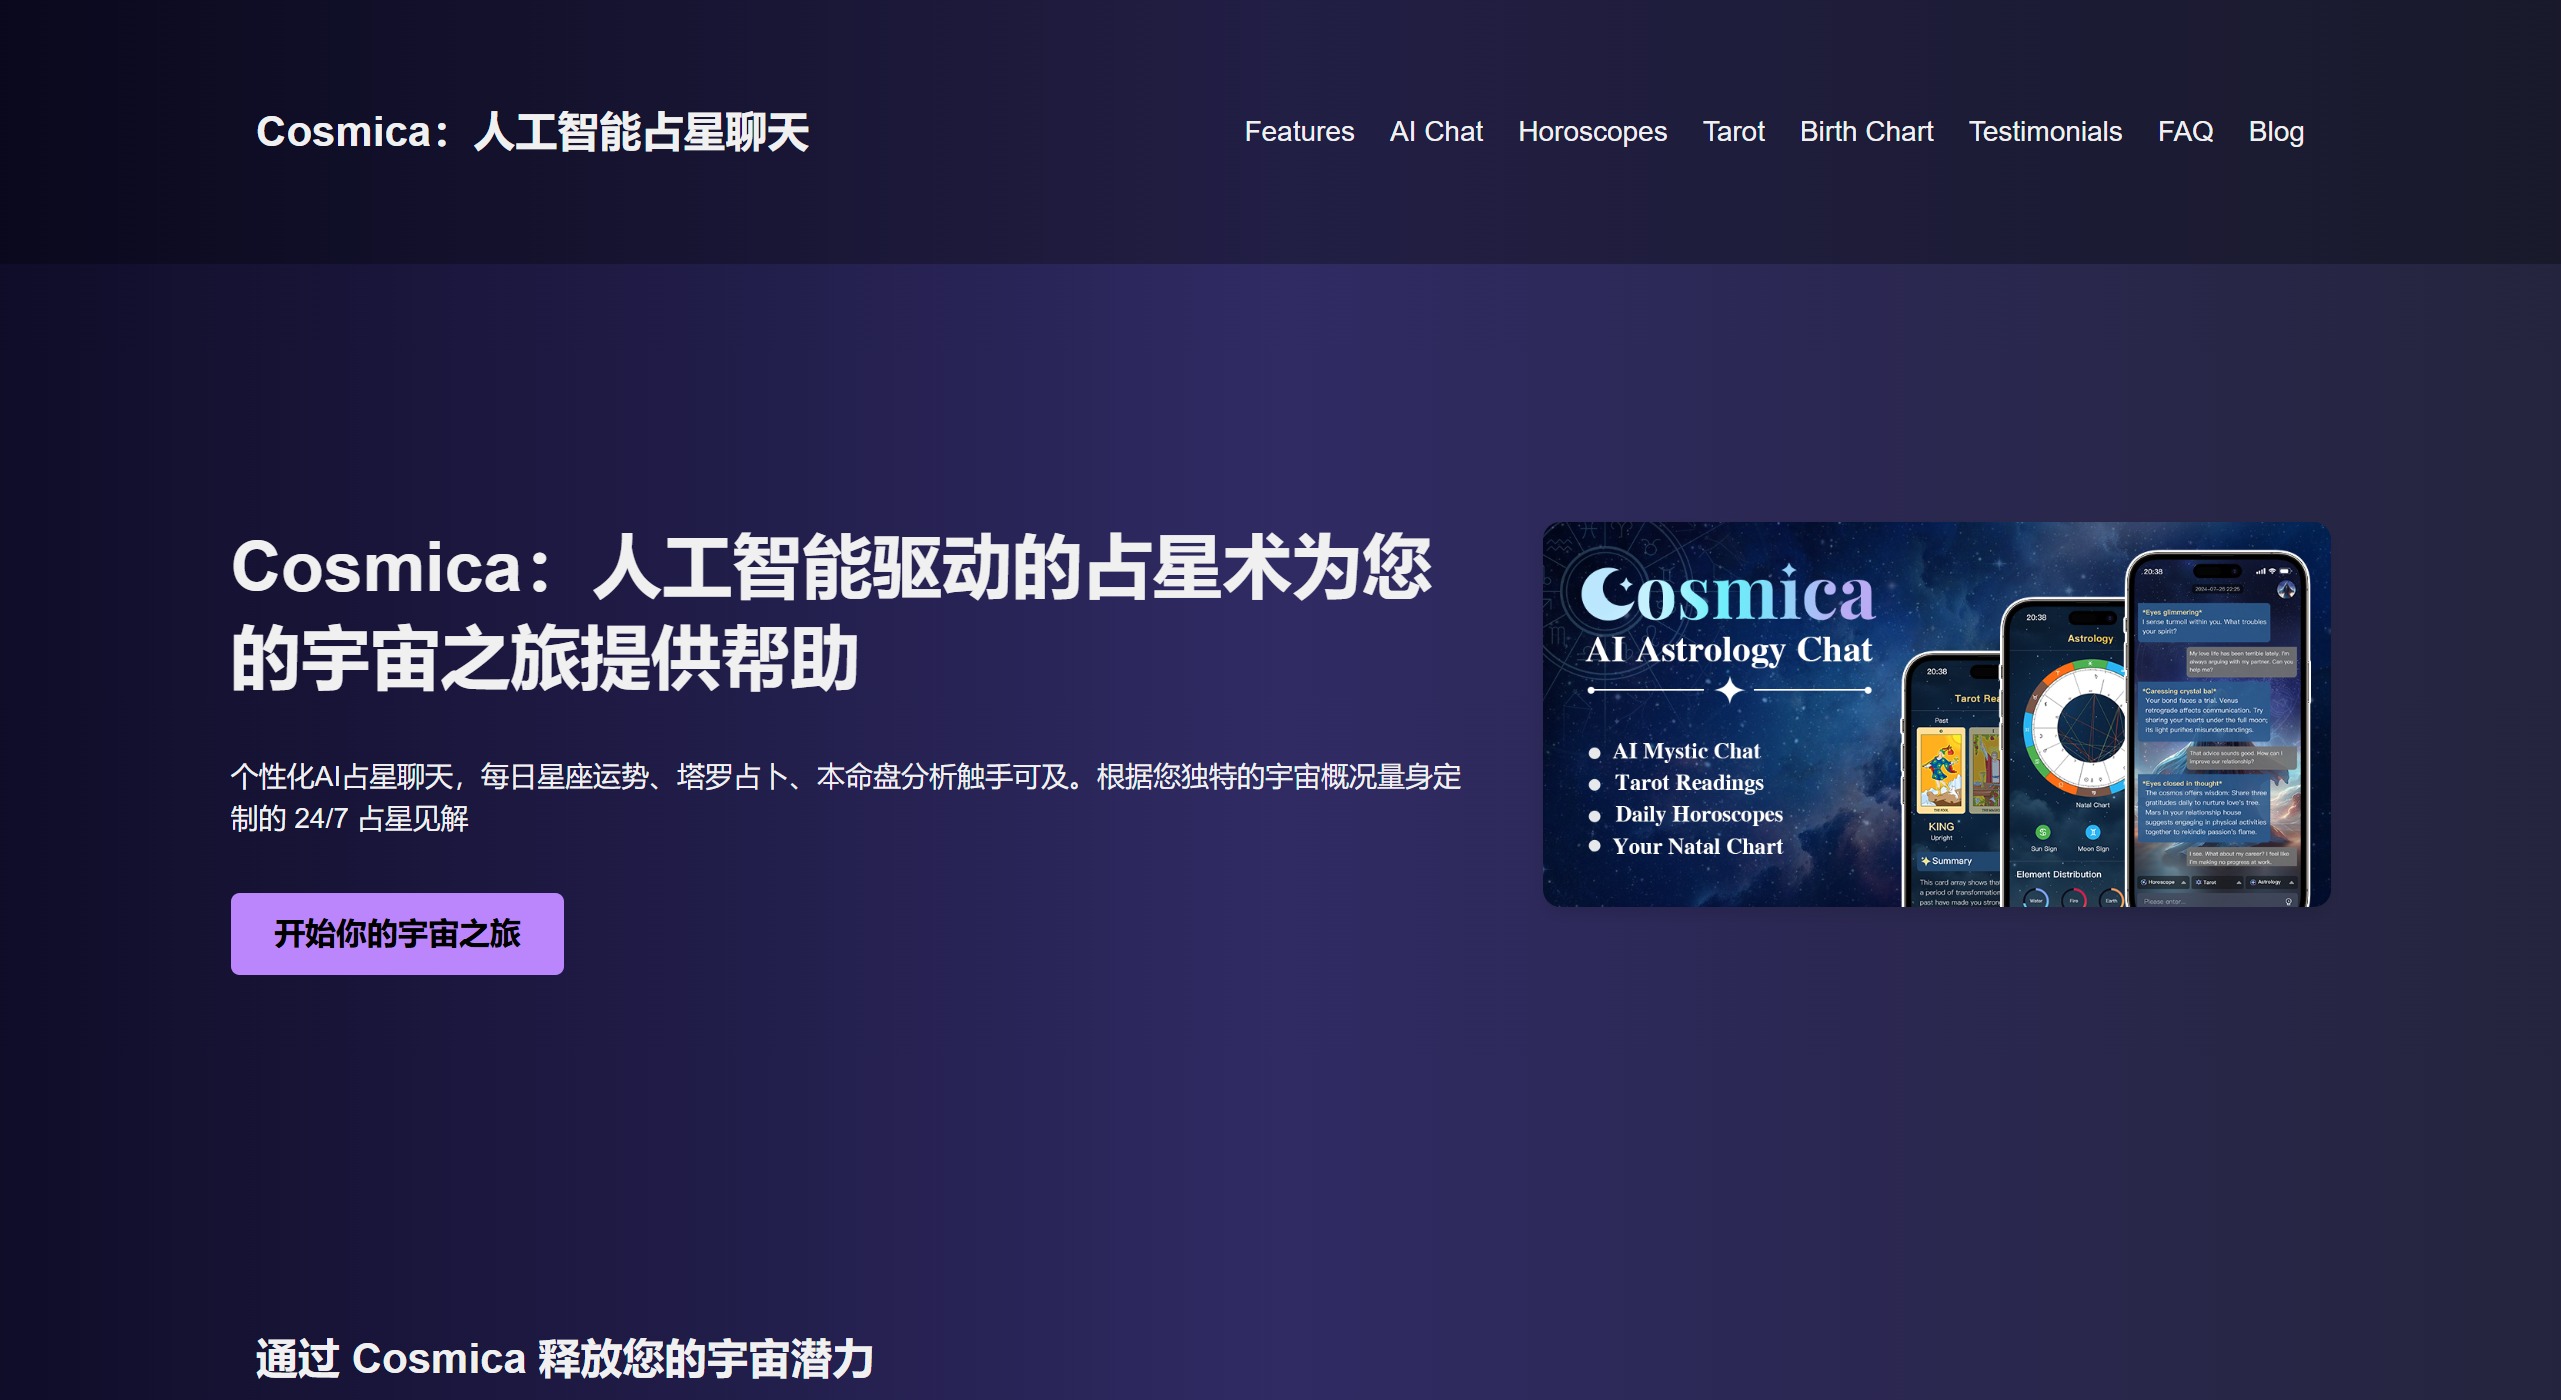This screenshot has width=2561, height=1400.
Task: Open the Features nav item
Action: click(x=1299, y=131)
